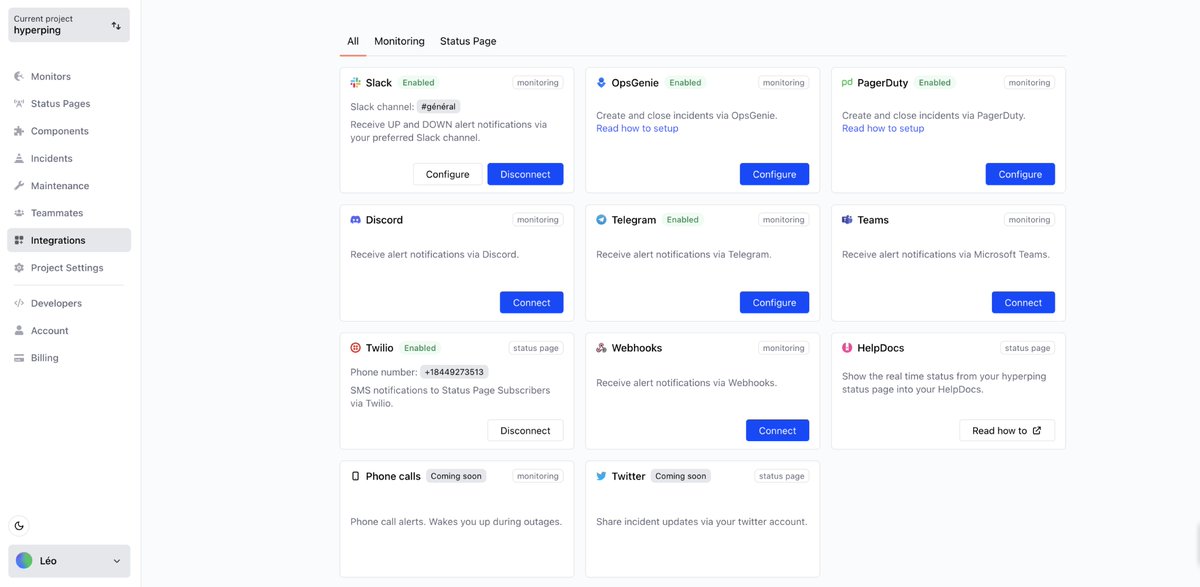This screenshot has height=587, width=1200.
Task: Switch to the Monitoring tab
Action: [399, 41]
